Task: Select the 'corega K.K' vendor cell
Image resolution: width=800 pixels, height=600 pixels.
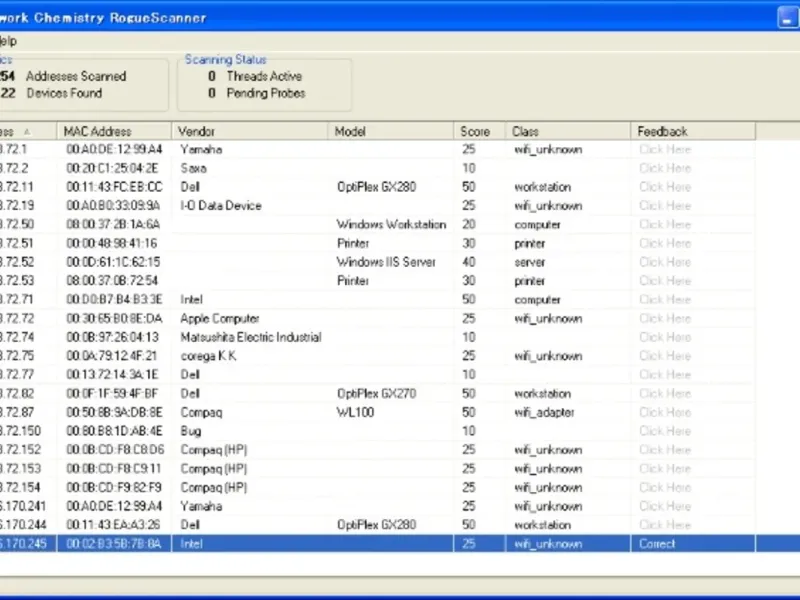Action: click(209, 356)
